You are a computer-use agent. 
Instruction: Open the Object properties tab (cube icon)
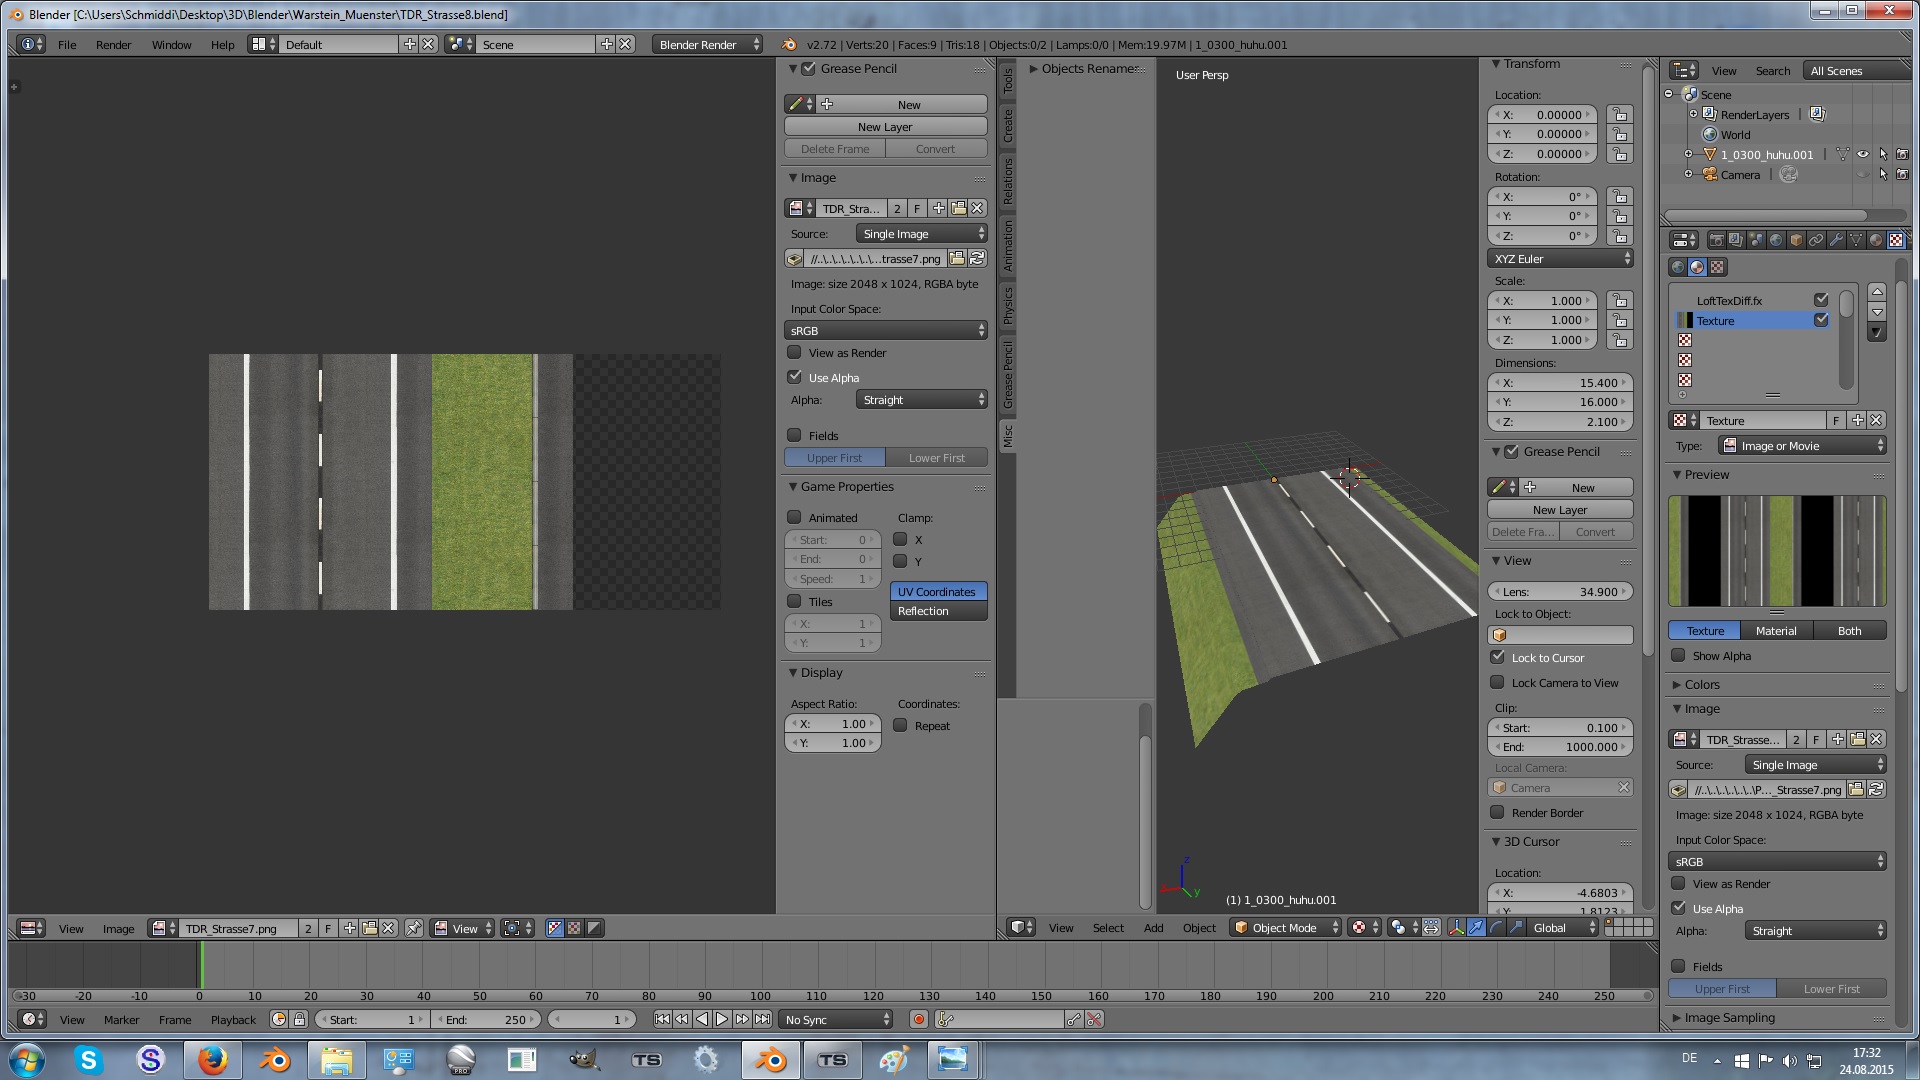[1796, 240]
